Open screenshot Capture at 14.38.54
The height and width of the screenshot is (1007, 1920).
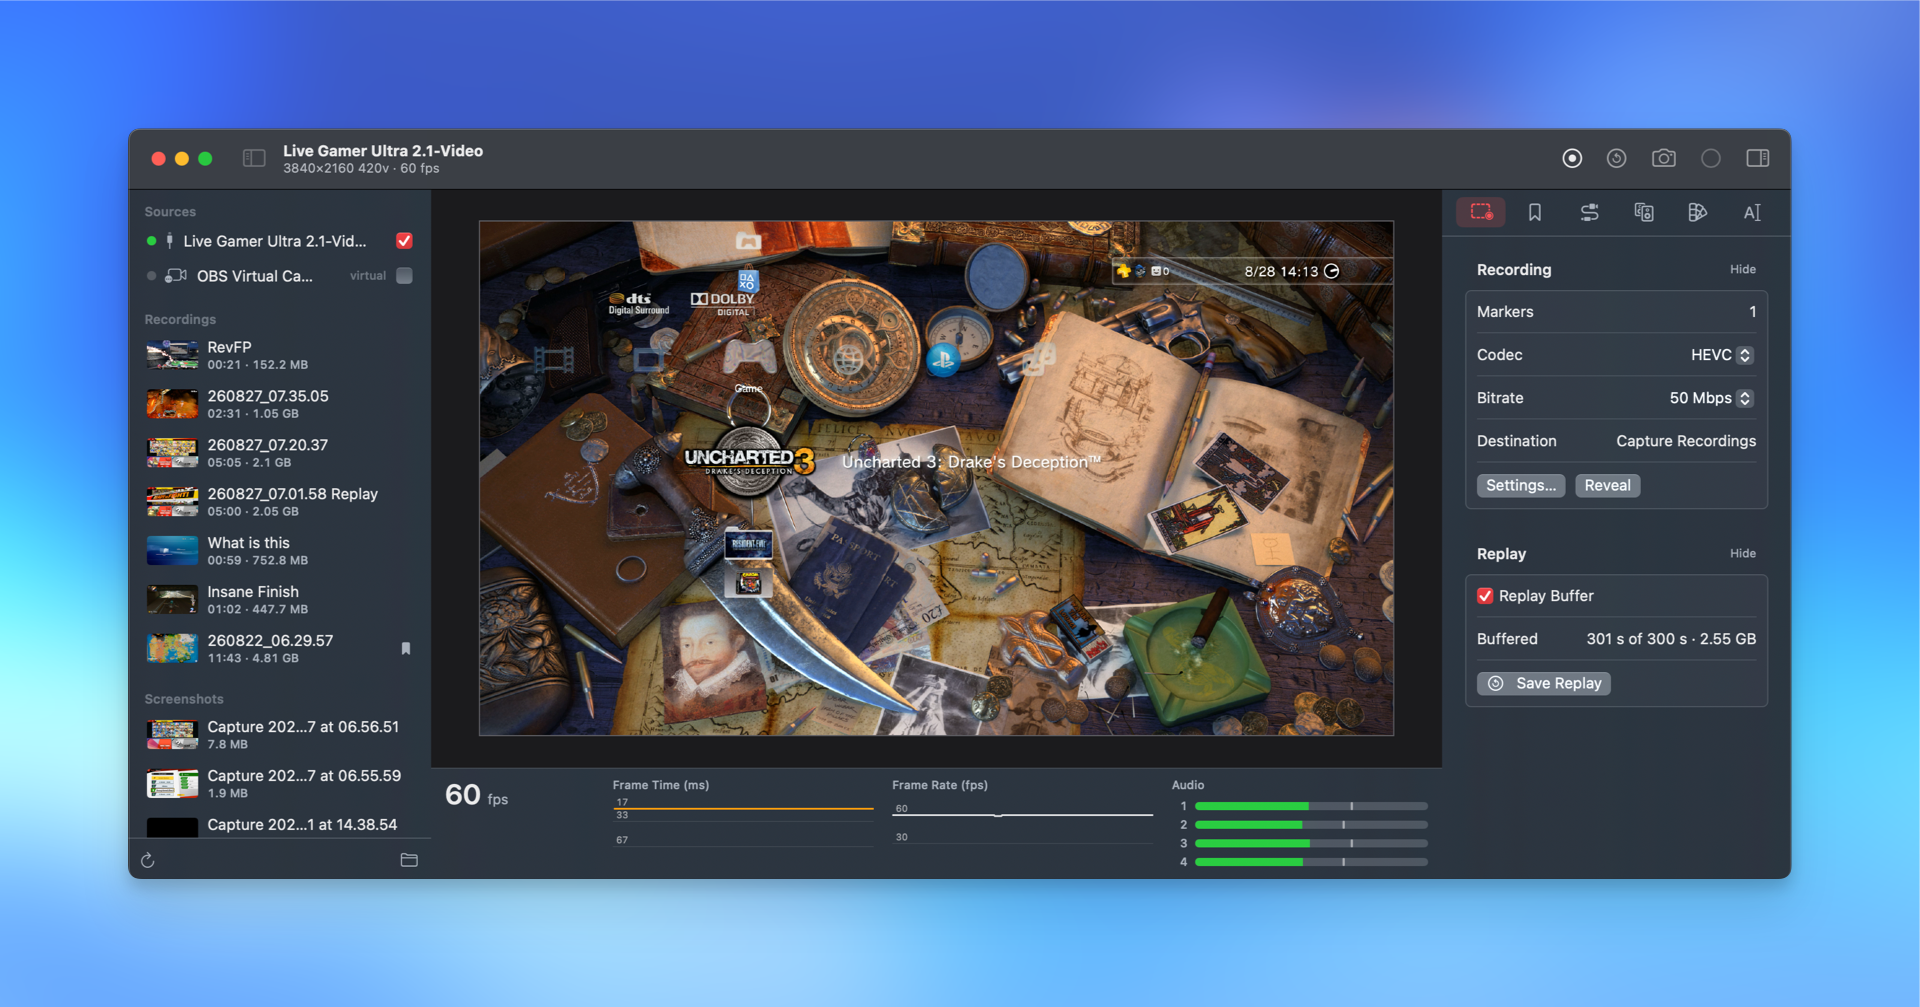[x=280, y=825]
